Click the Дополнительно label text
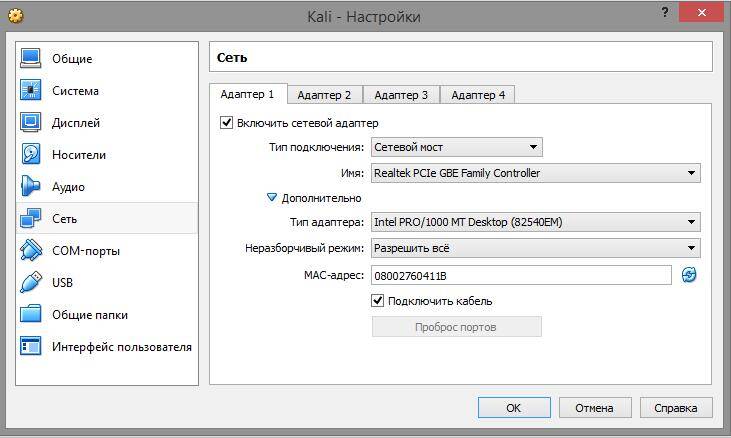Screen dimensions: 731x438 pos(322,198)
